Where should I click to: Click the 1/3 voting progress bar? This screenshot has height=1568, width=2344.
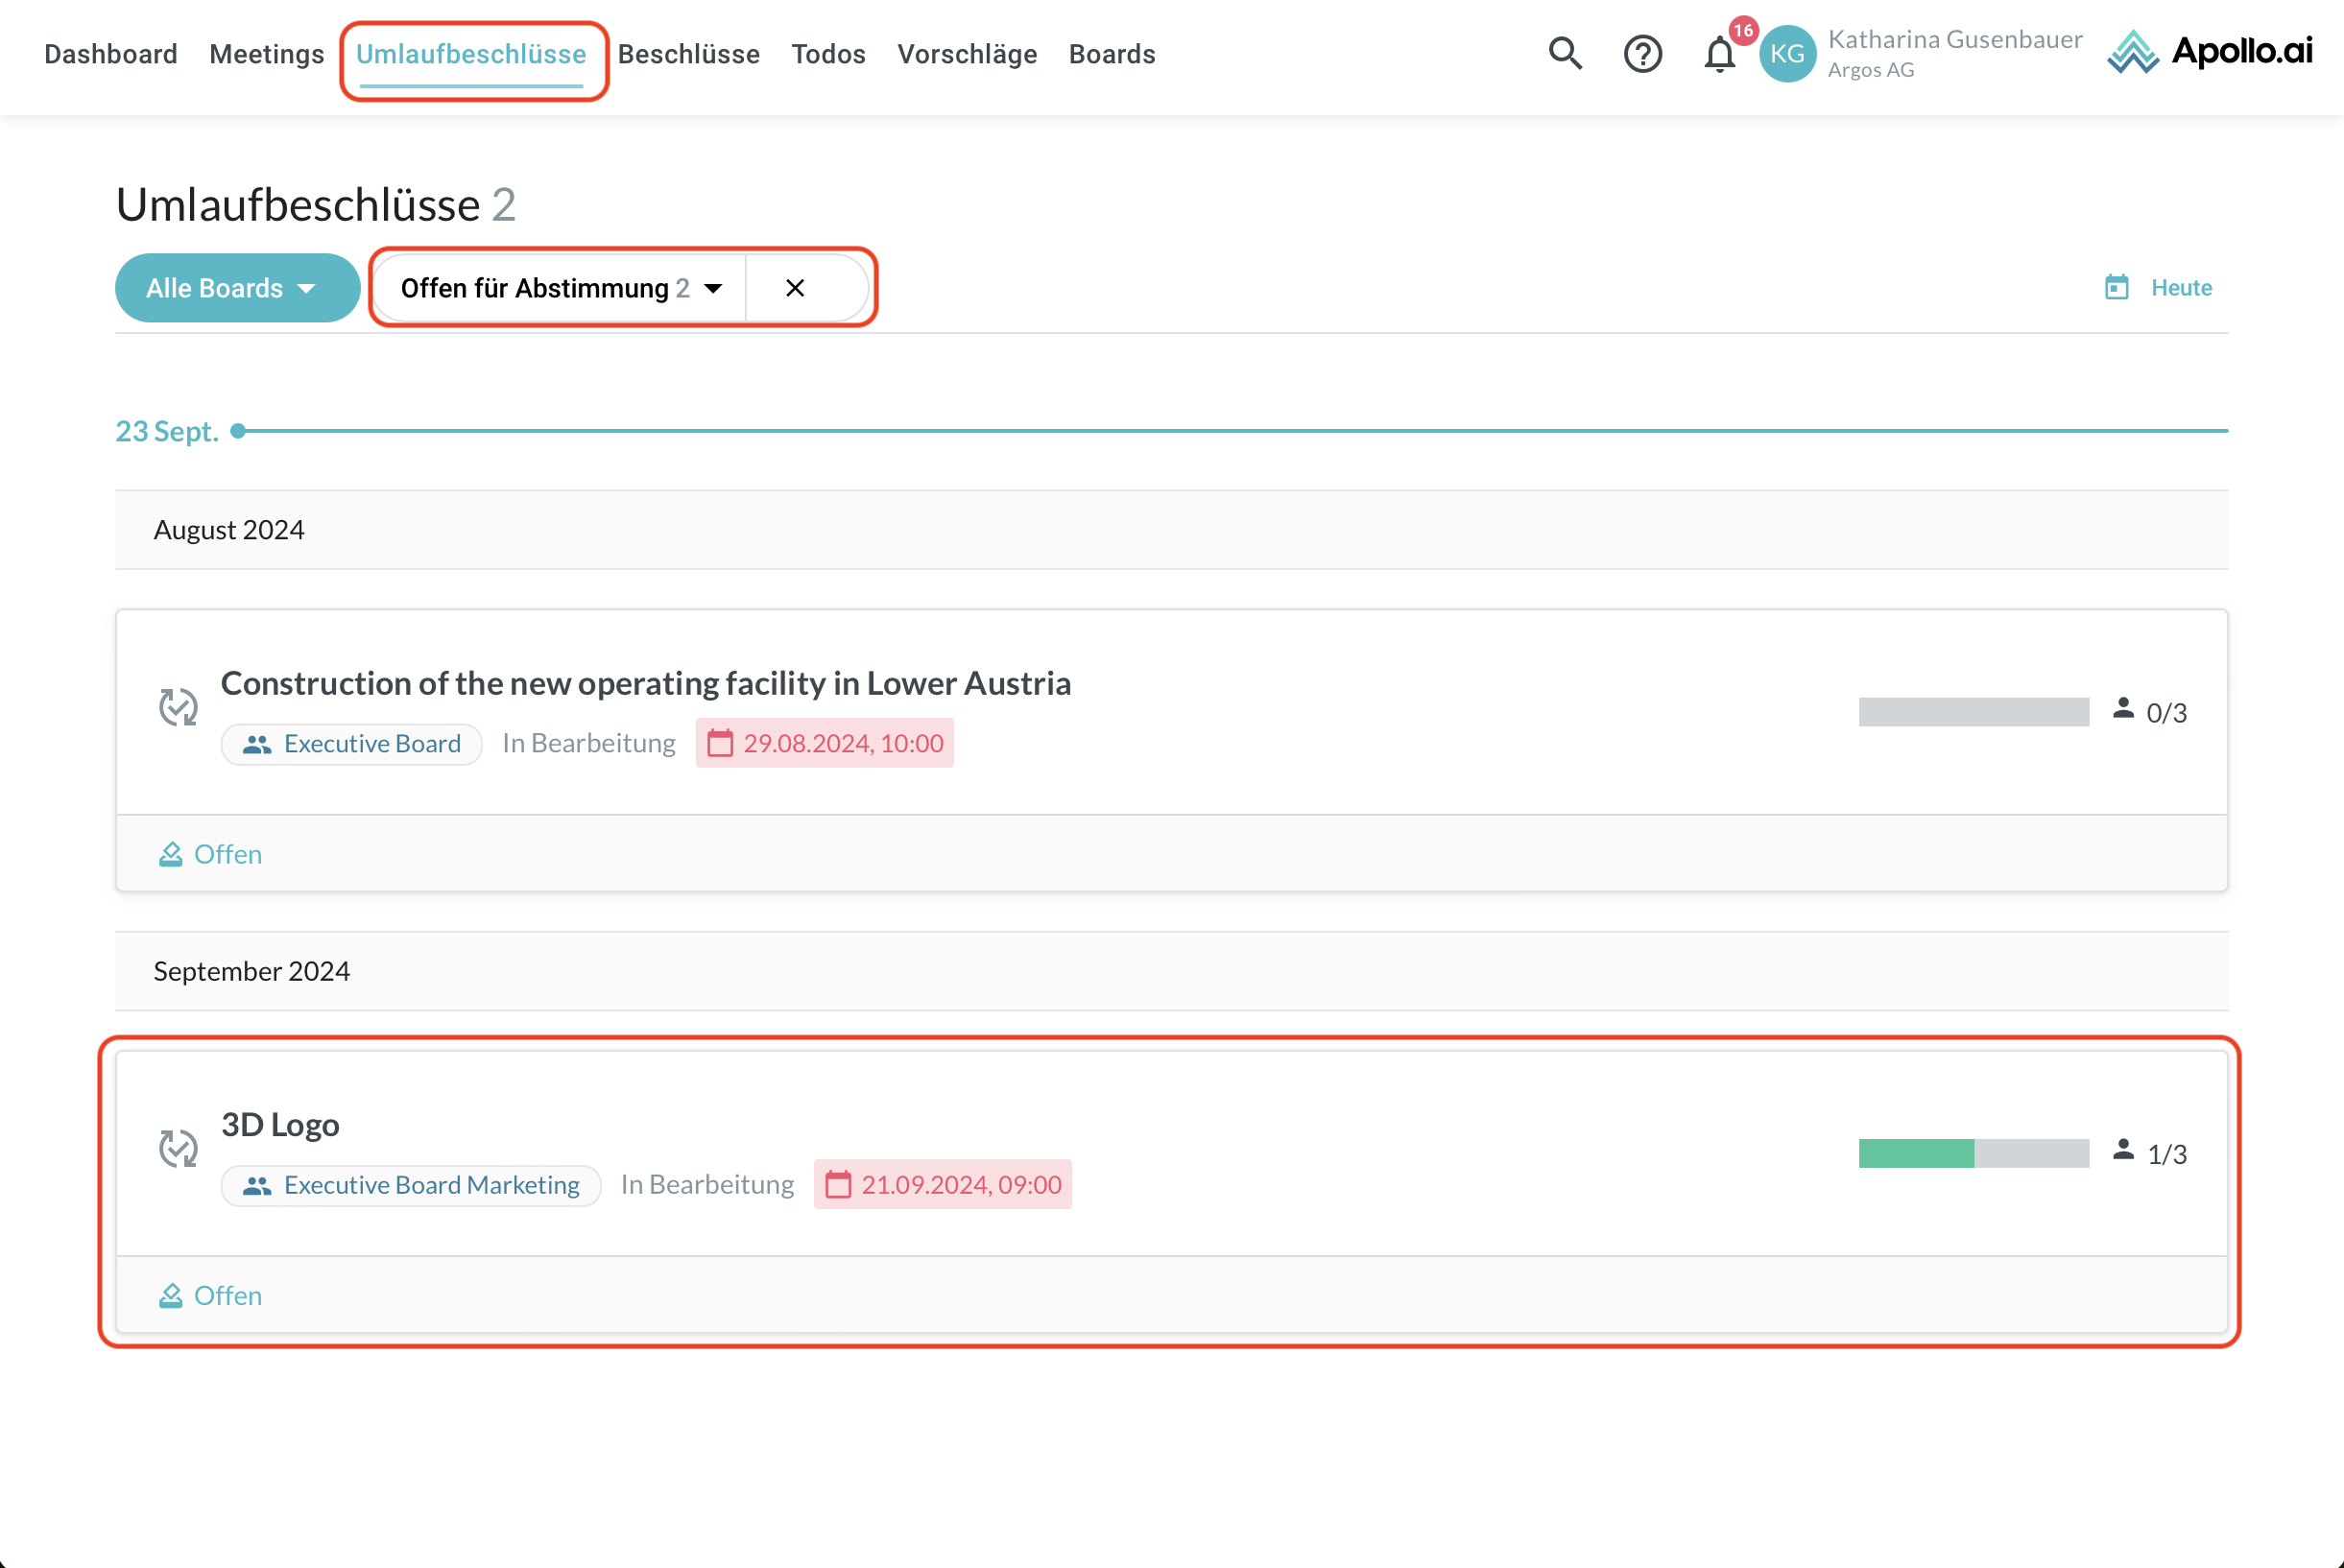[x=1973, y=1153]
